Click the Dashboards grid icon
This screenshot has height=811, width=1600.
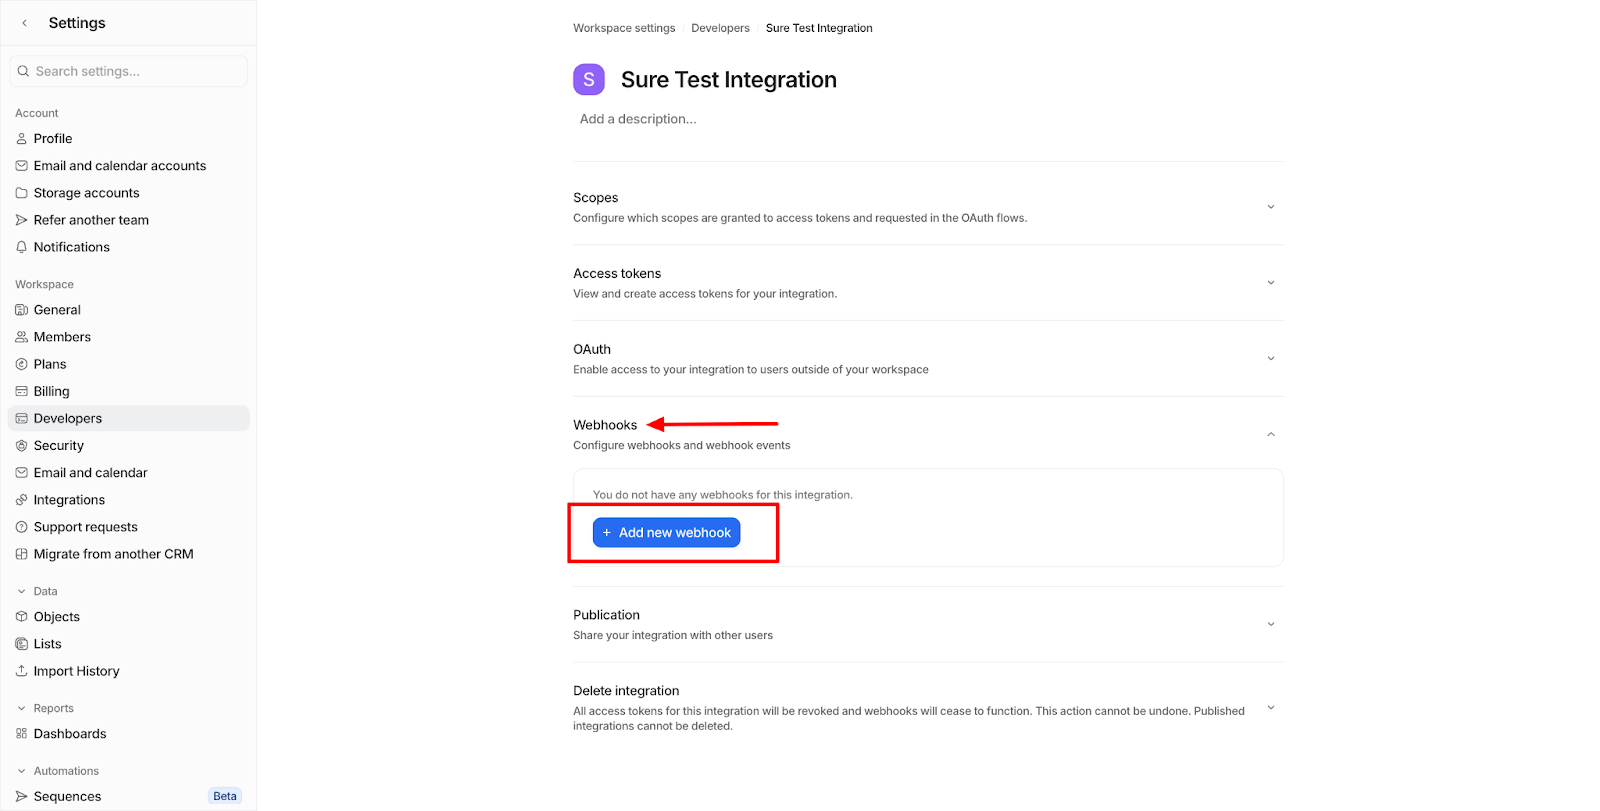tap(21, 734)
